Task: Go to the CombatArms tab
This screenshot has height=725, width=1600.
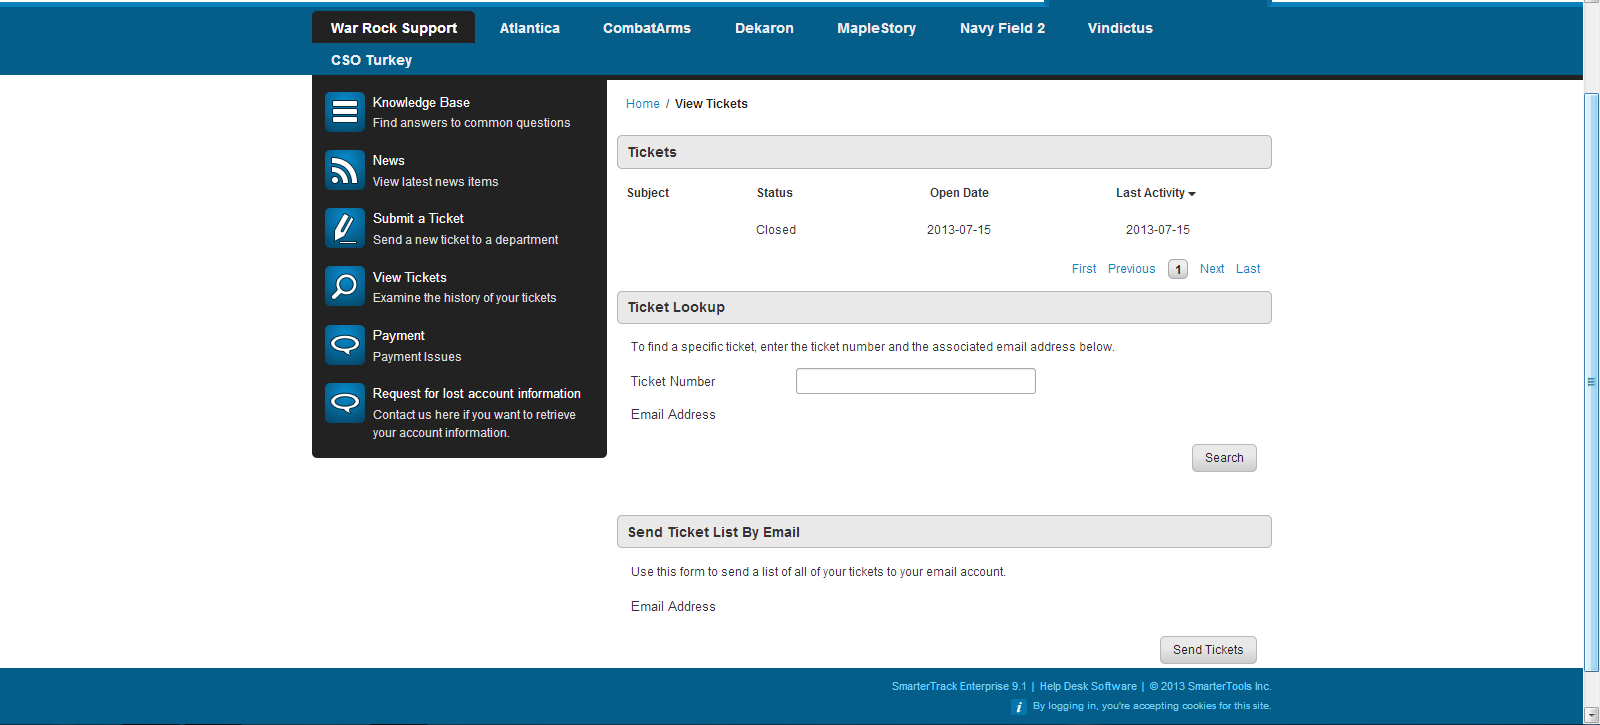Action: [x=647, y=28]
